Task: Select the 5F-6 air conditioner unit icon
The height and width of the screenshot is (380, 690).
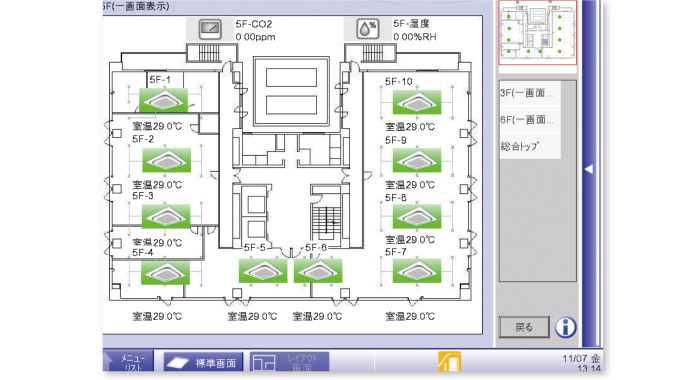Action: [x=318, y=270]
